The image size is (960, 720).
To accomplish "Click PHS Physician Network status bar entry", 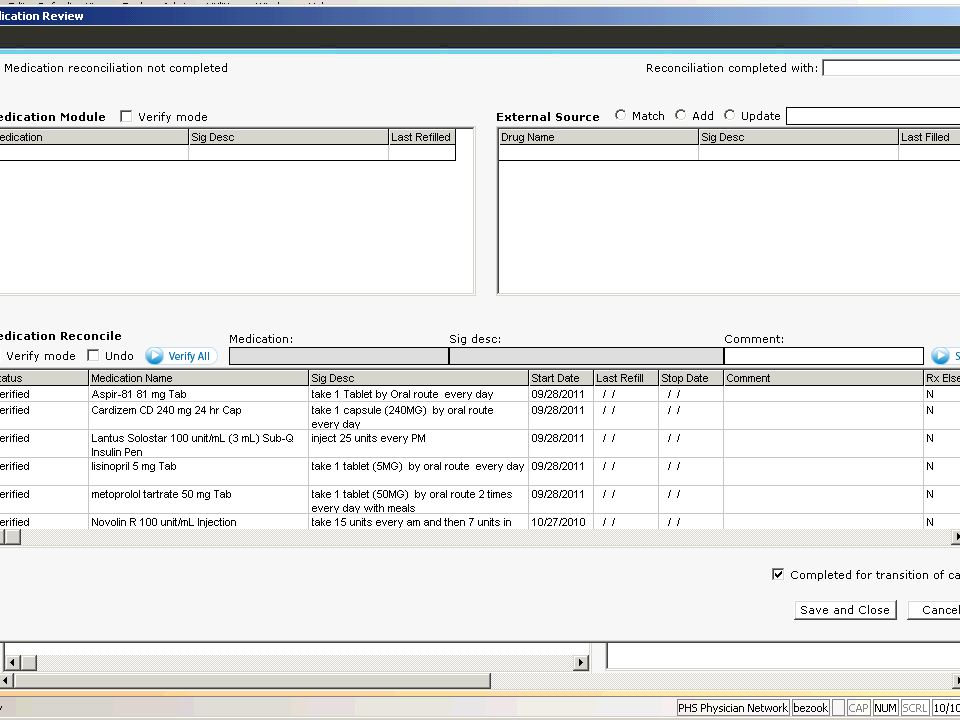I will pyautogui.click(x=733, y=708).
